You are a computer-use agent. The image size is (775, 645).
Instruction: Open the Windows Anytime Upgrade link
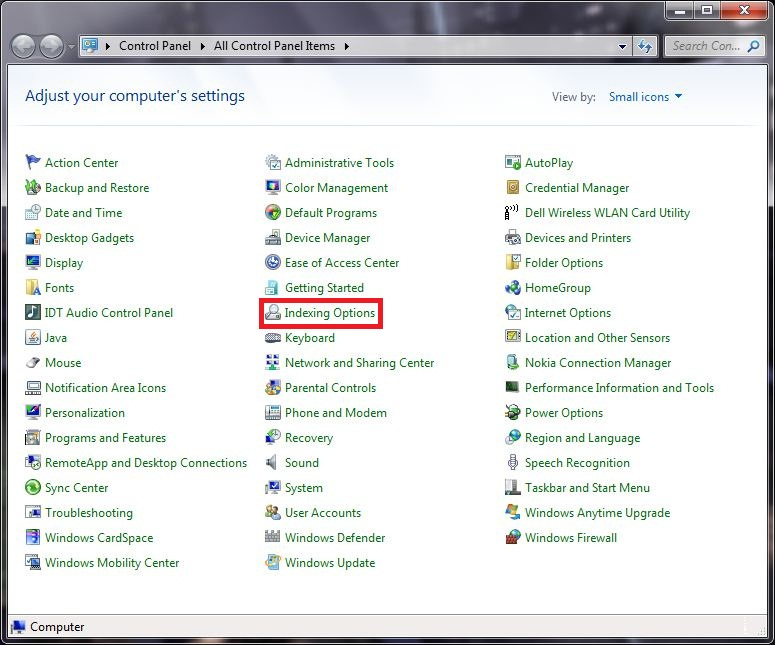(x=597, y=513)
